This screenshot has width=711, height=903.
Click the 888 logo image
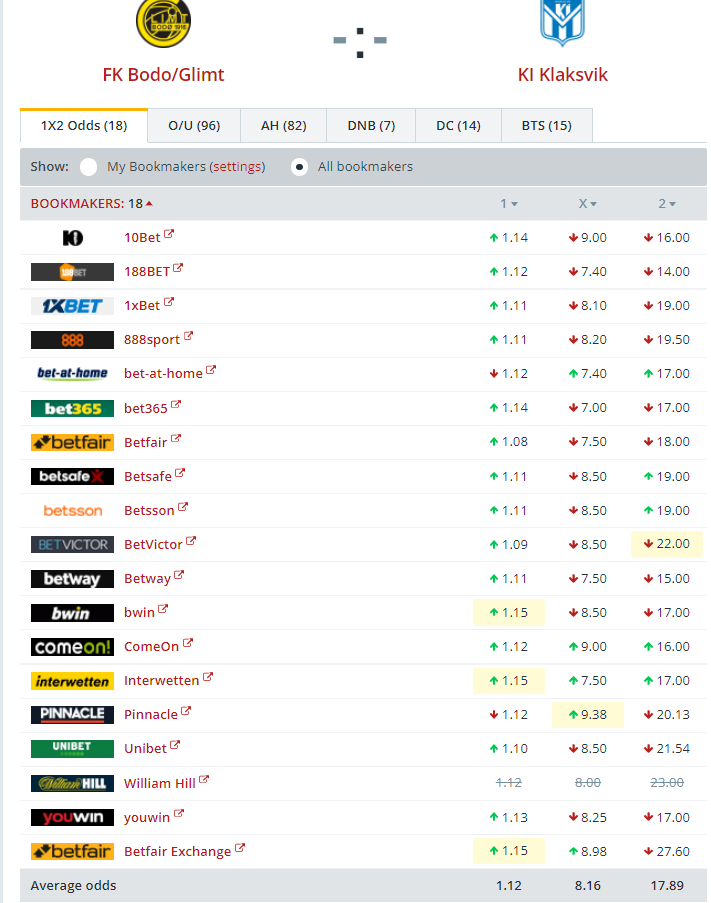point(73,340)
